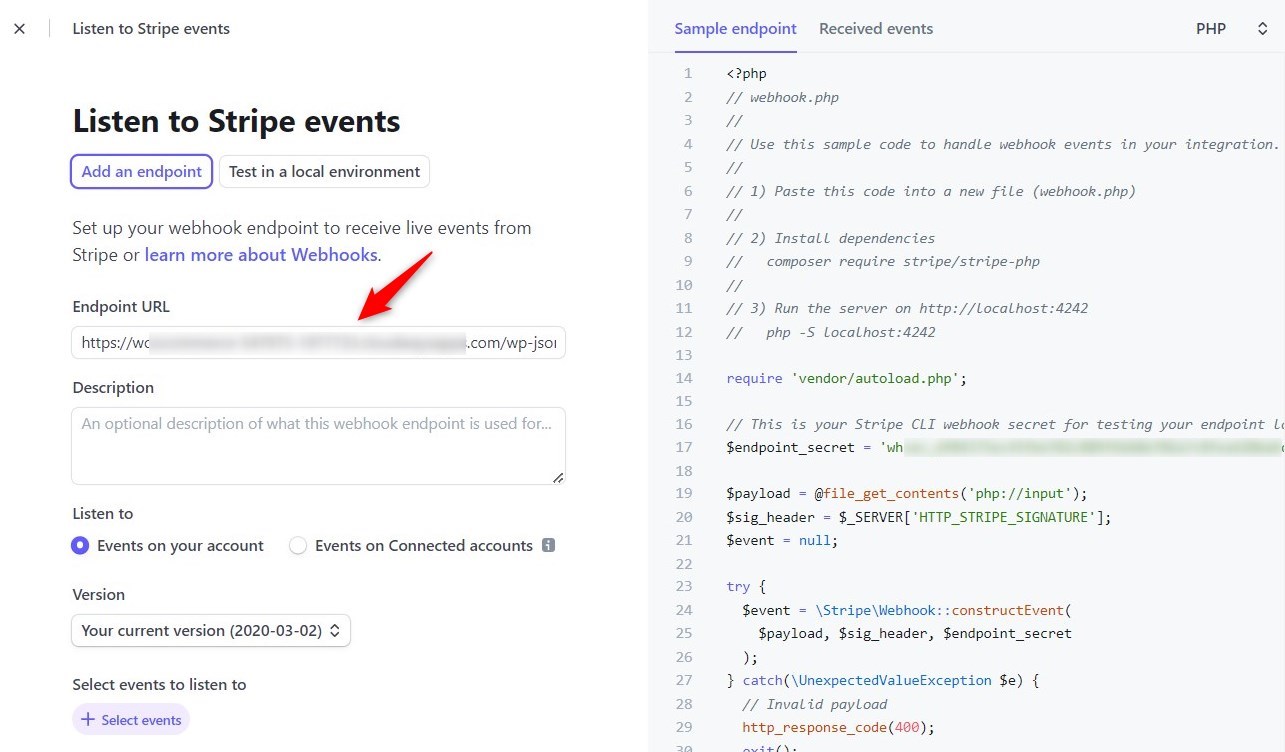The width and height of the screenshot is (1285, 752).
Task: Click the Add an endpoint button
Action: tap(141, 171)
